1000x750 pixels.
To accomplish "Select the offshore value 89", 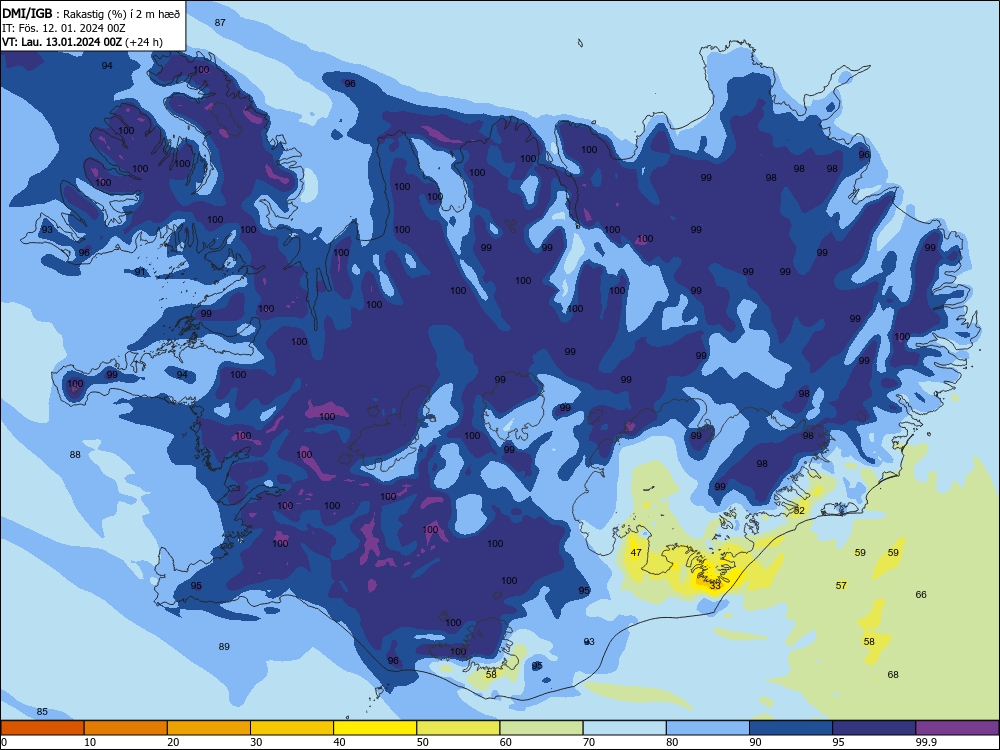I will 224,646.
